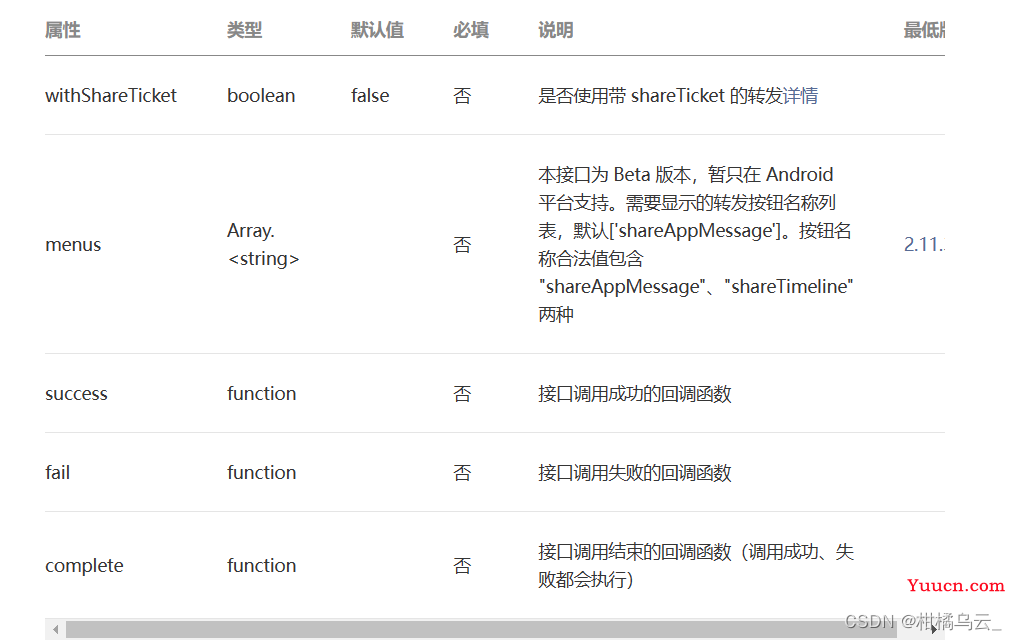Image resolution: width=1017 pixels, height=640 pixels.
Task: Click the 说明 column header
Action: (x=556, y=30)
